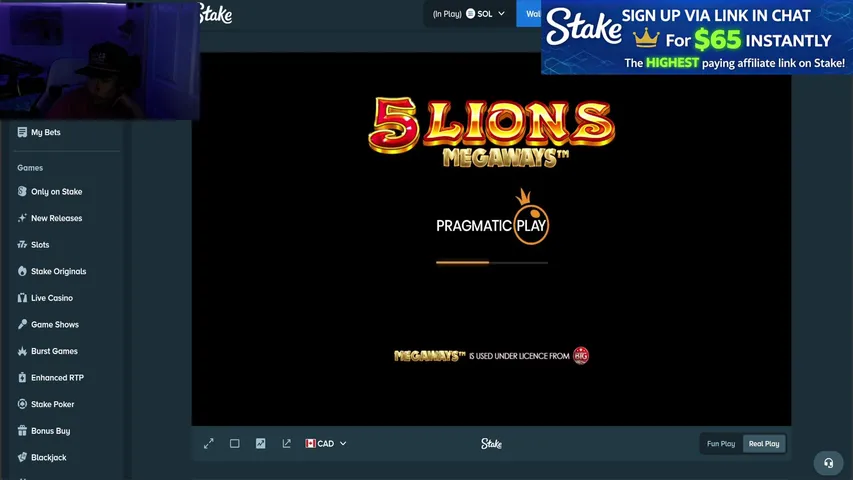This screenshot has height=480, width=853.
Task: Click the SOL coin icon
Action: 471,14
